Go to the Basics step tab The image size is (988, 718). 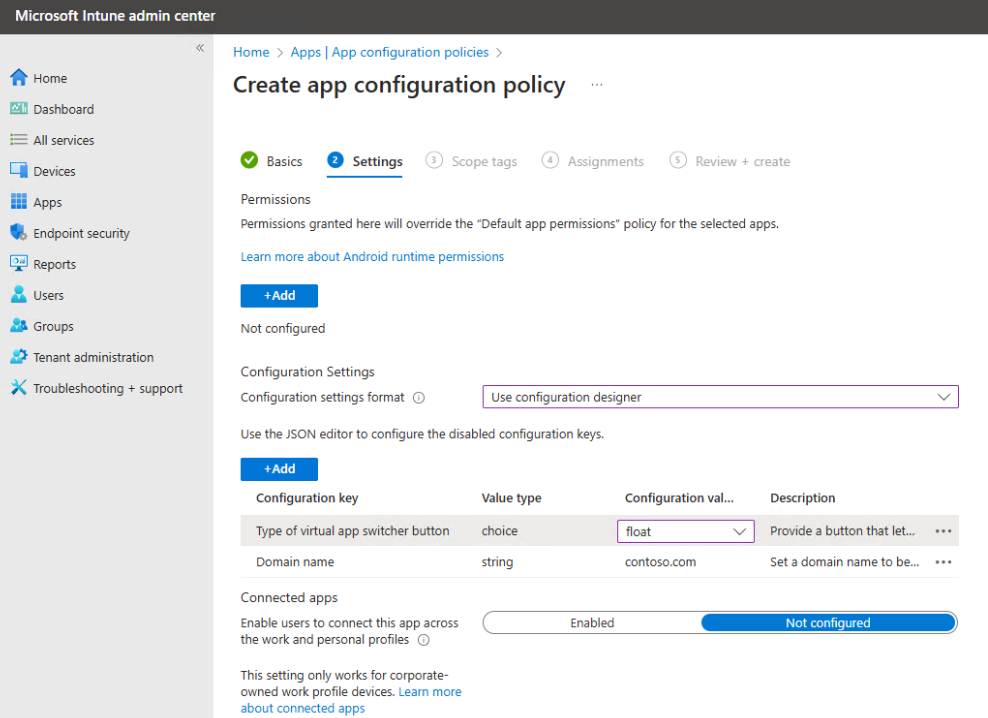[x=272, y=161]
